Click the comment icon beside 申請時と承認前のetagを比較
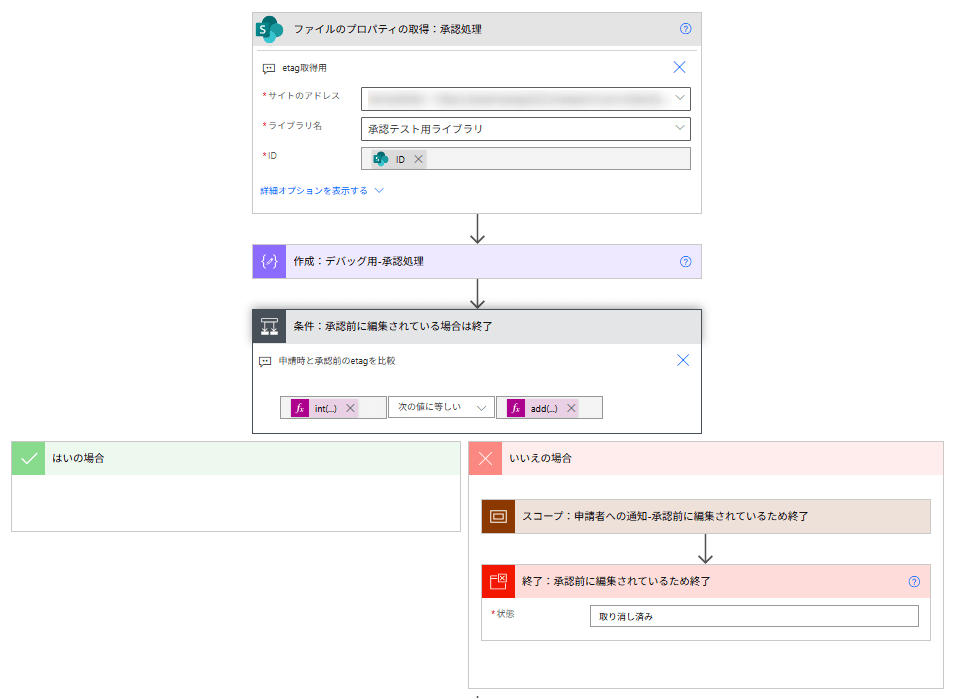 pyautogui.click(x=266, y=363)
